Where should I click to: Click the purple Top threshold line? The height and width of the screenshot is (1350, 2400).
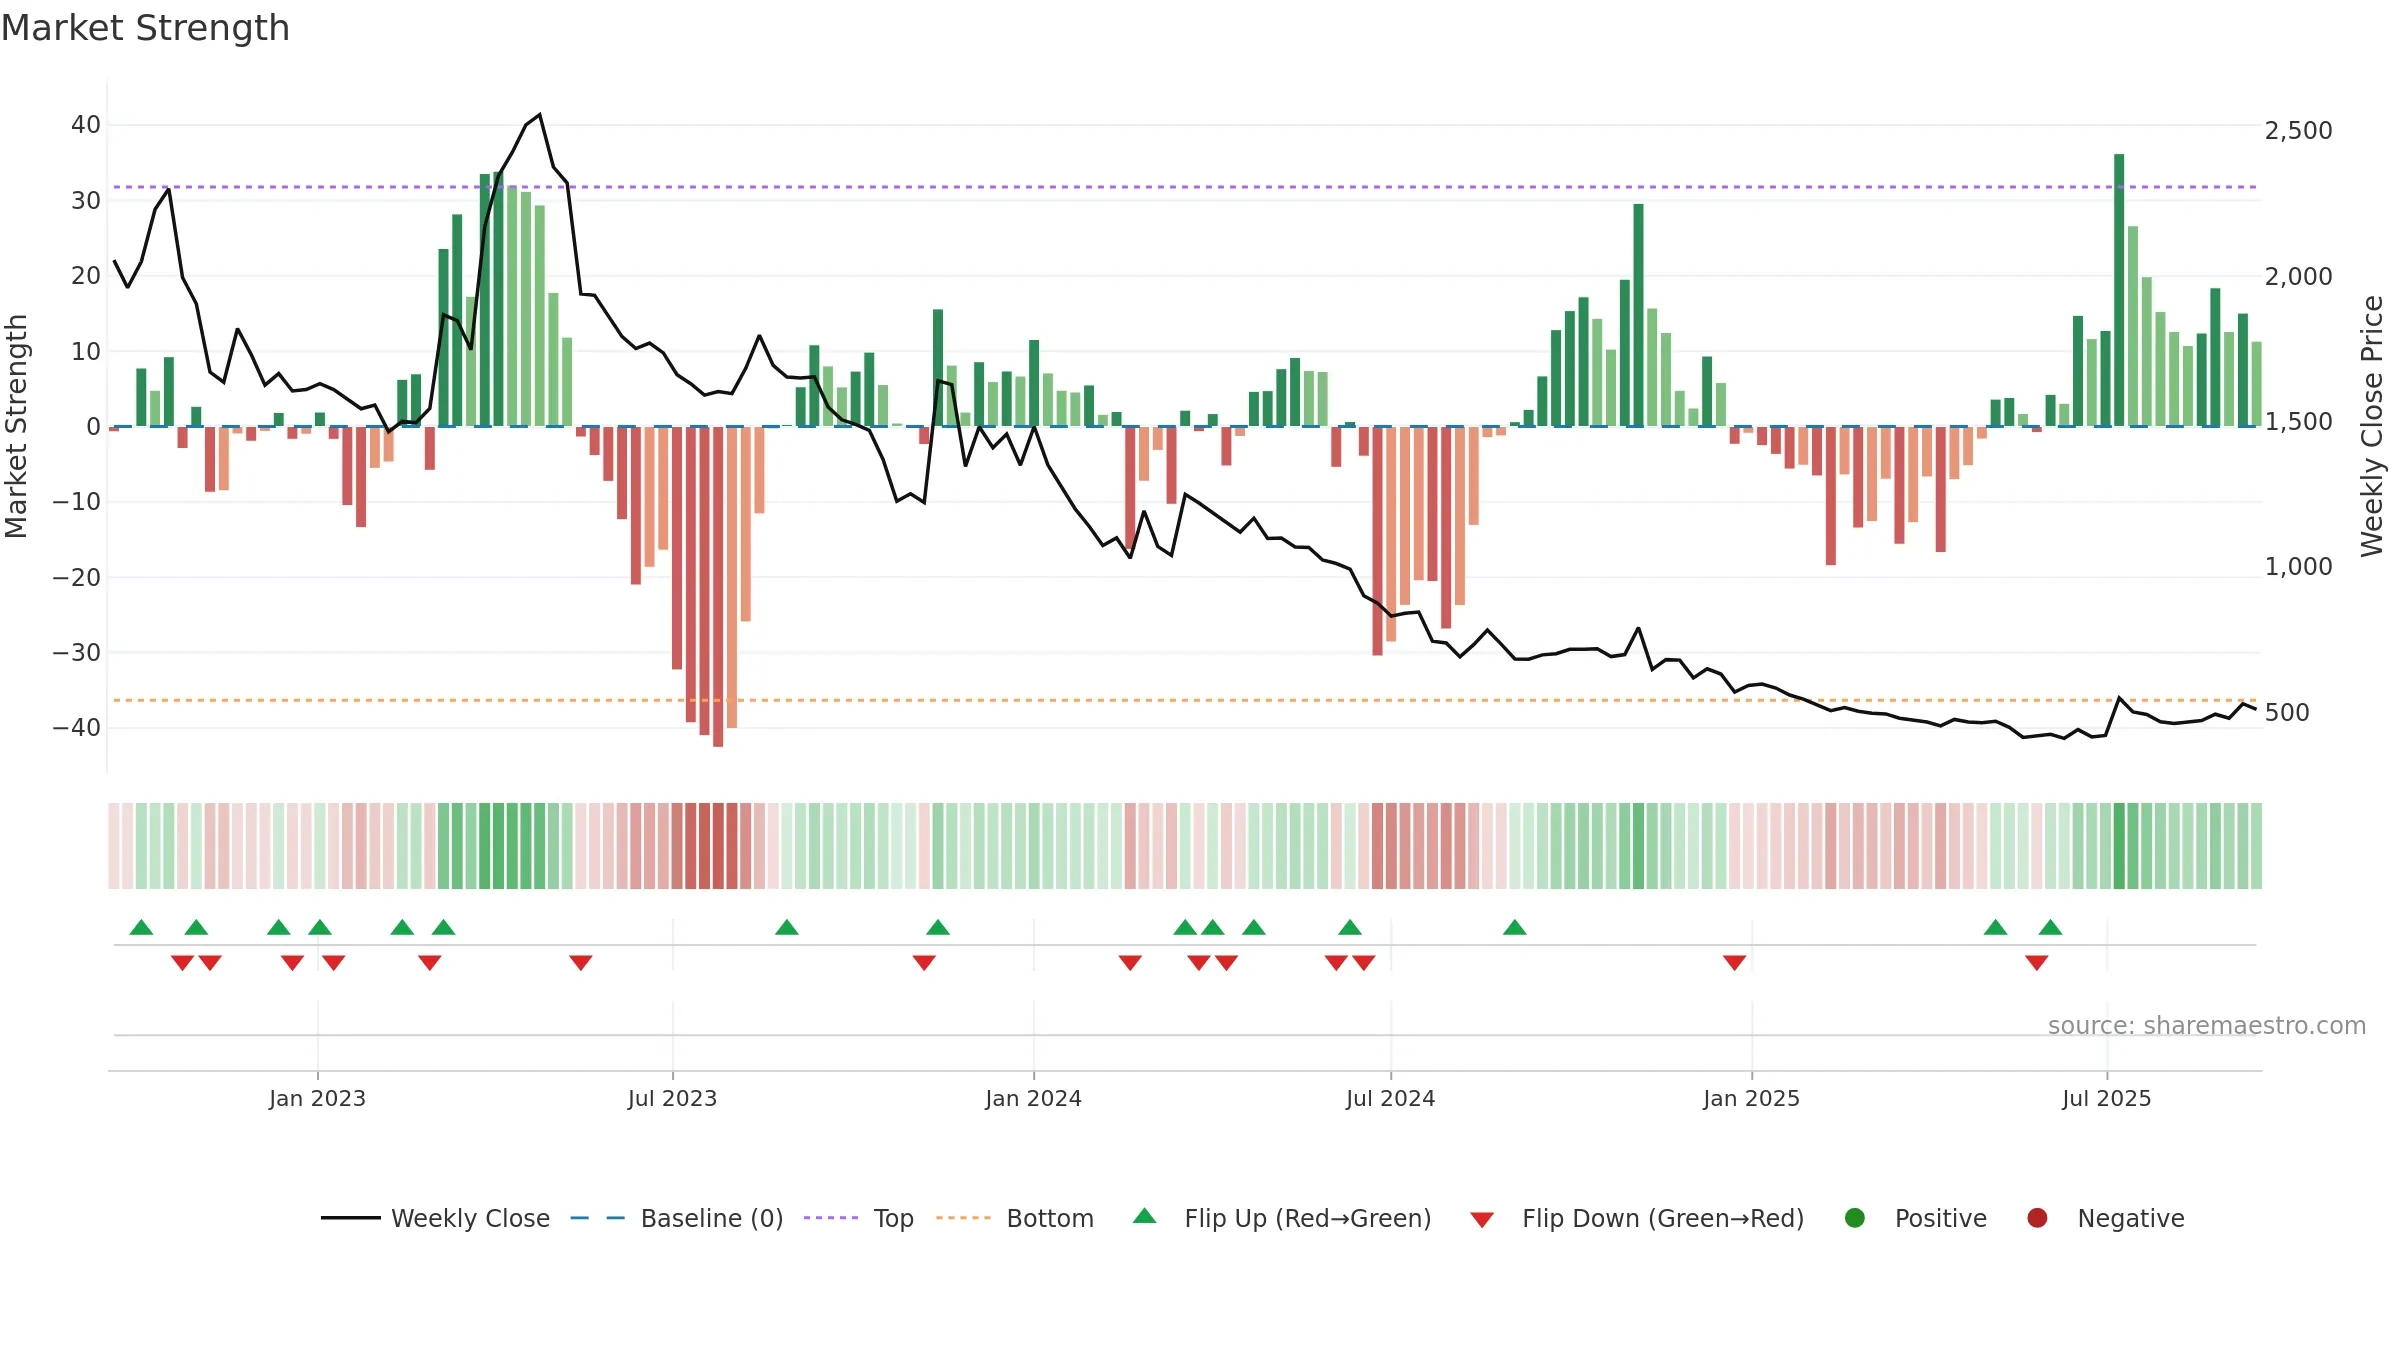[x=1185, y=187]
